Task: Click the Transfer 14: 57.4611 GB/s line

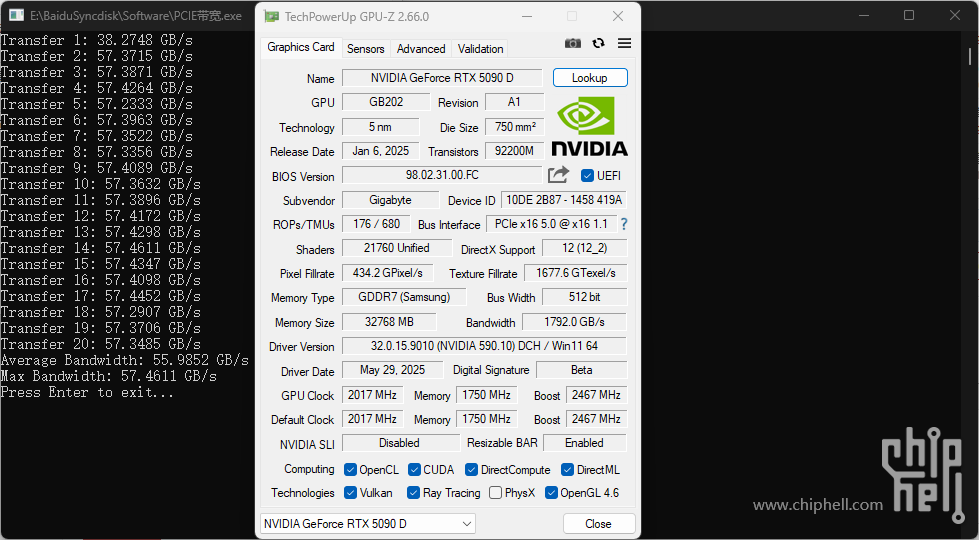Action: tap(101, 248)
